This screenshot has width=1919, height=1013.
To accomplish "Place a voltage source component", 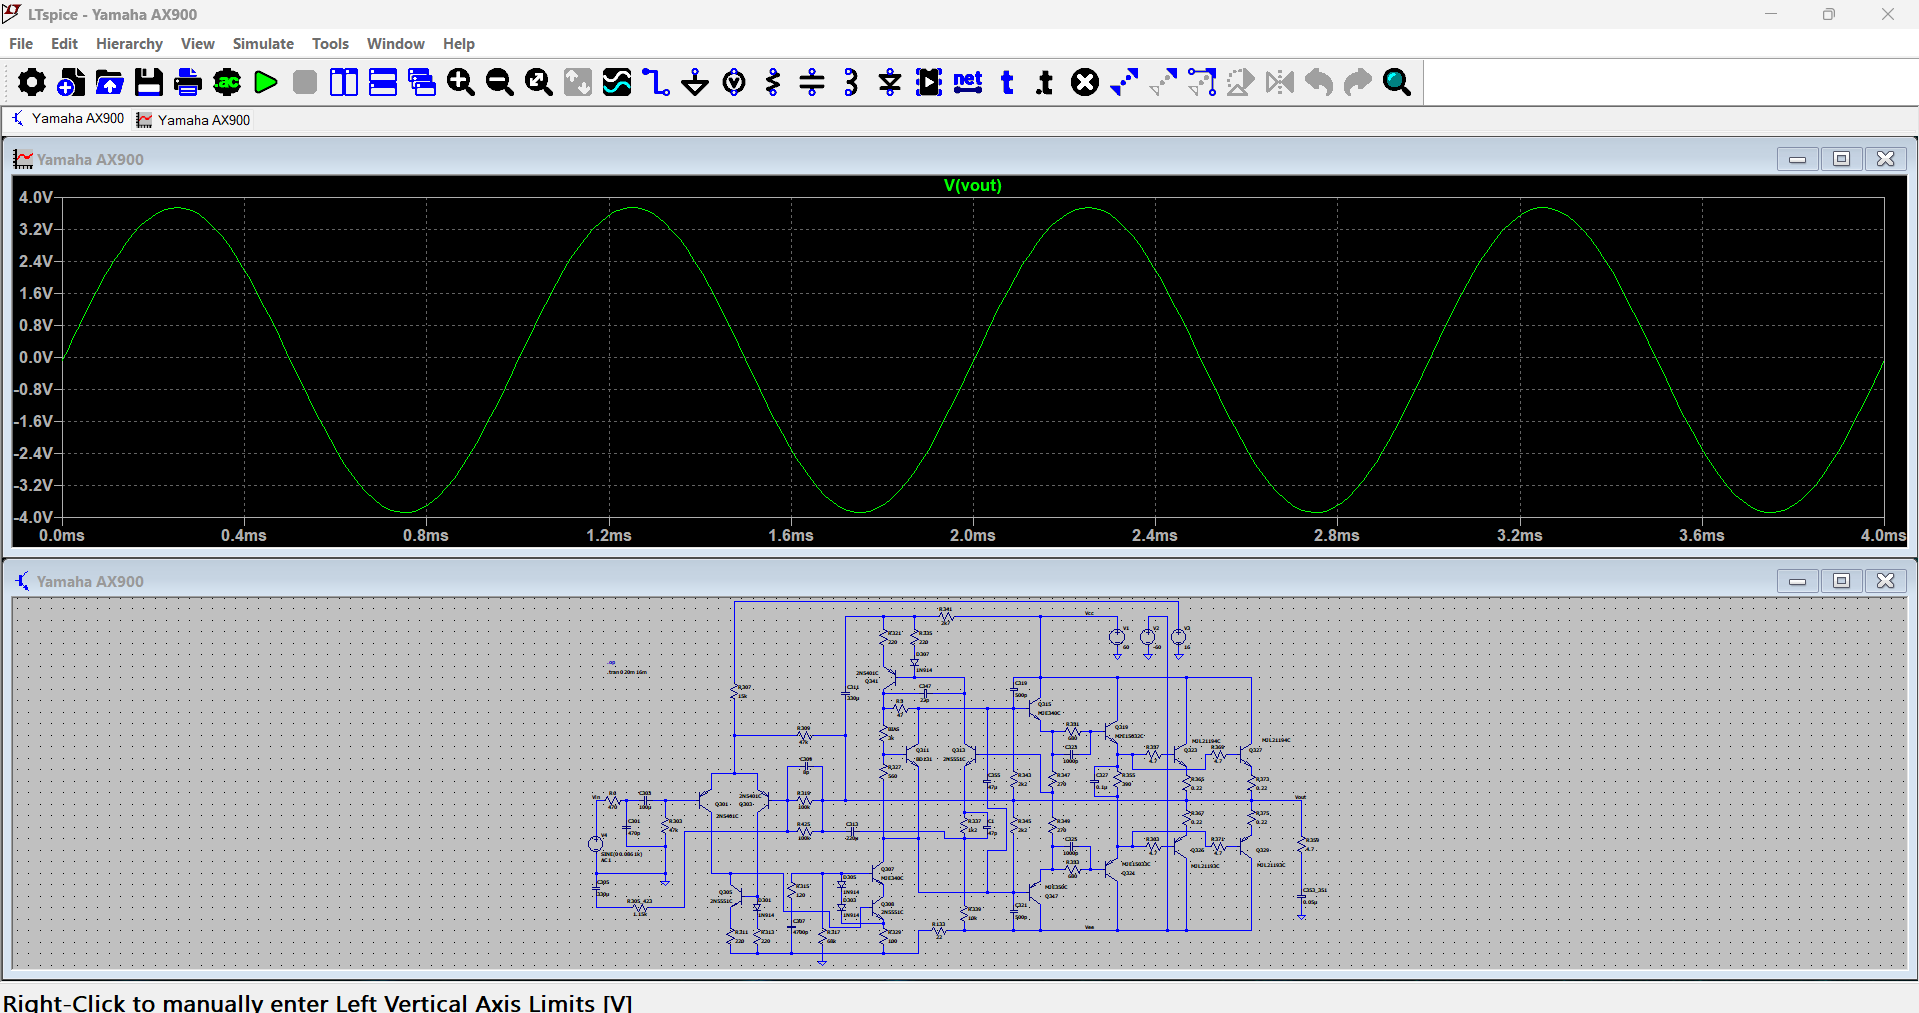I will click(734, 82).
